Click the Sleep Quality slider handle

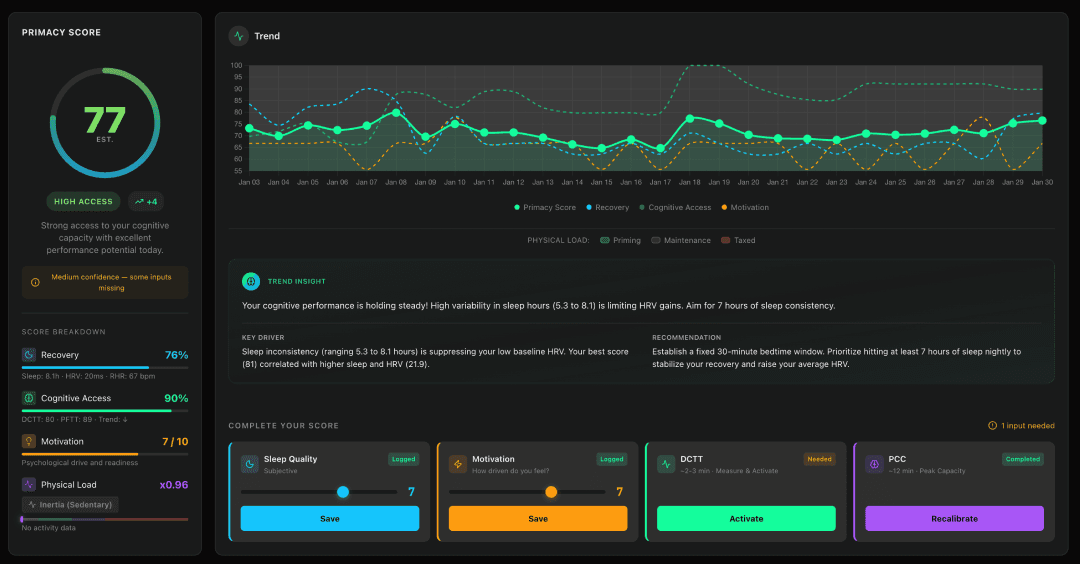pos(342,492)
